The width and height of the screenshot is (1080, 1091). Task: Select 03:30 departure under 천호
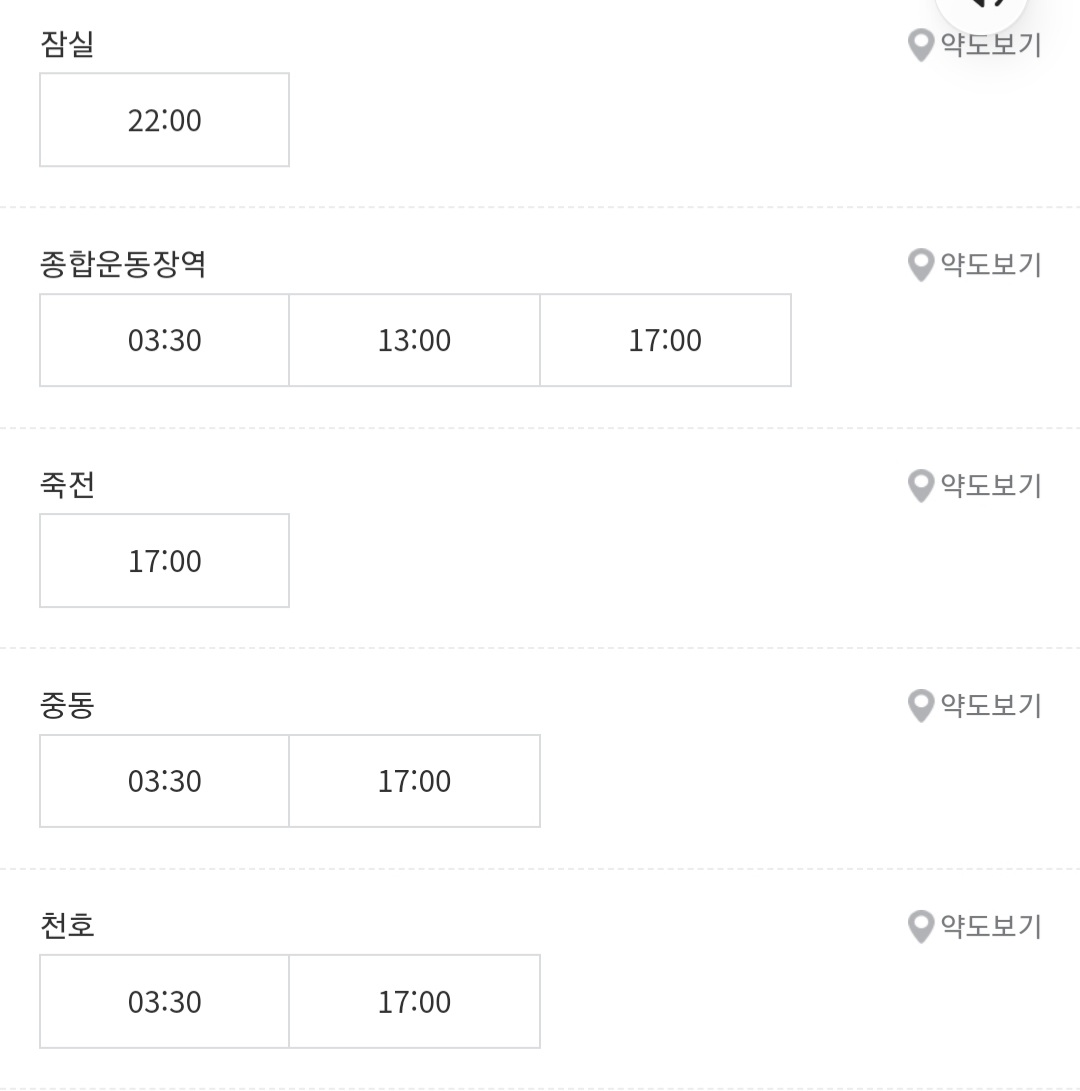pyautogui.click(x=164, y=1001)
